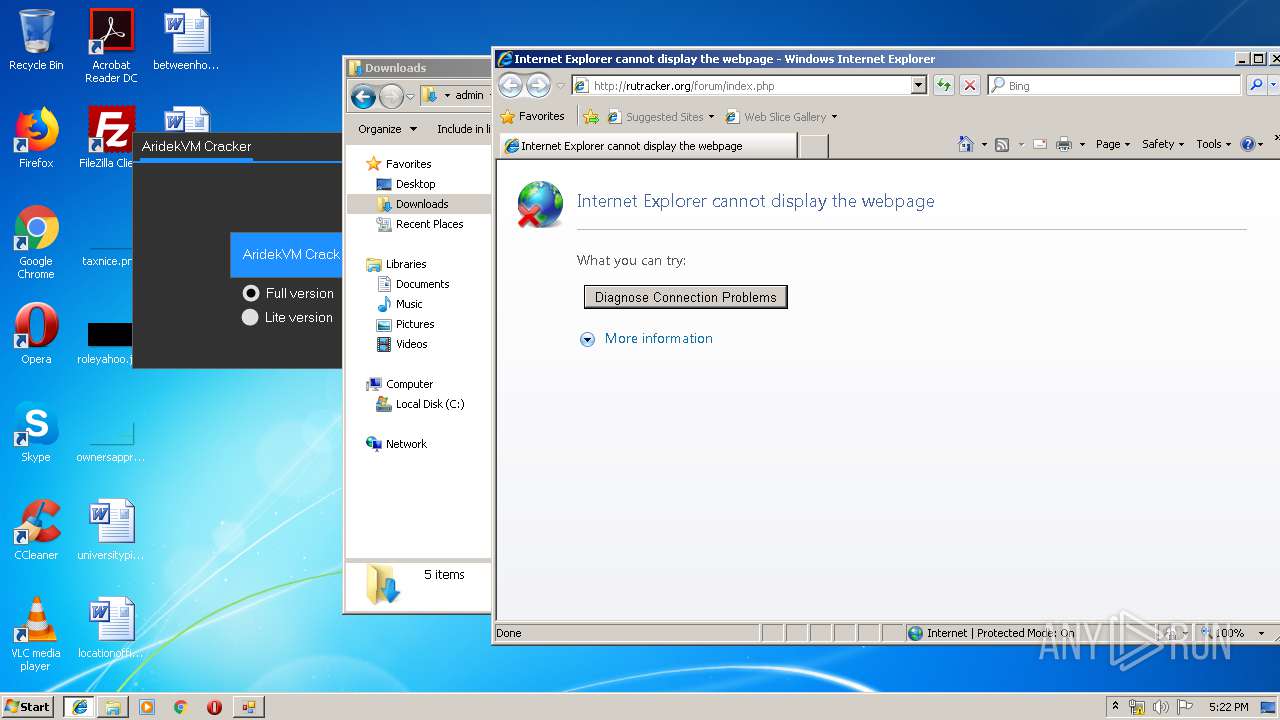Click the More information link

click(659, 339)
